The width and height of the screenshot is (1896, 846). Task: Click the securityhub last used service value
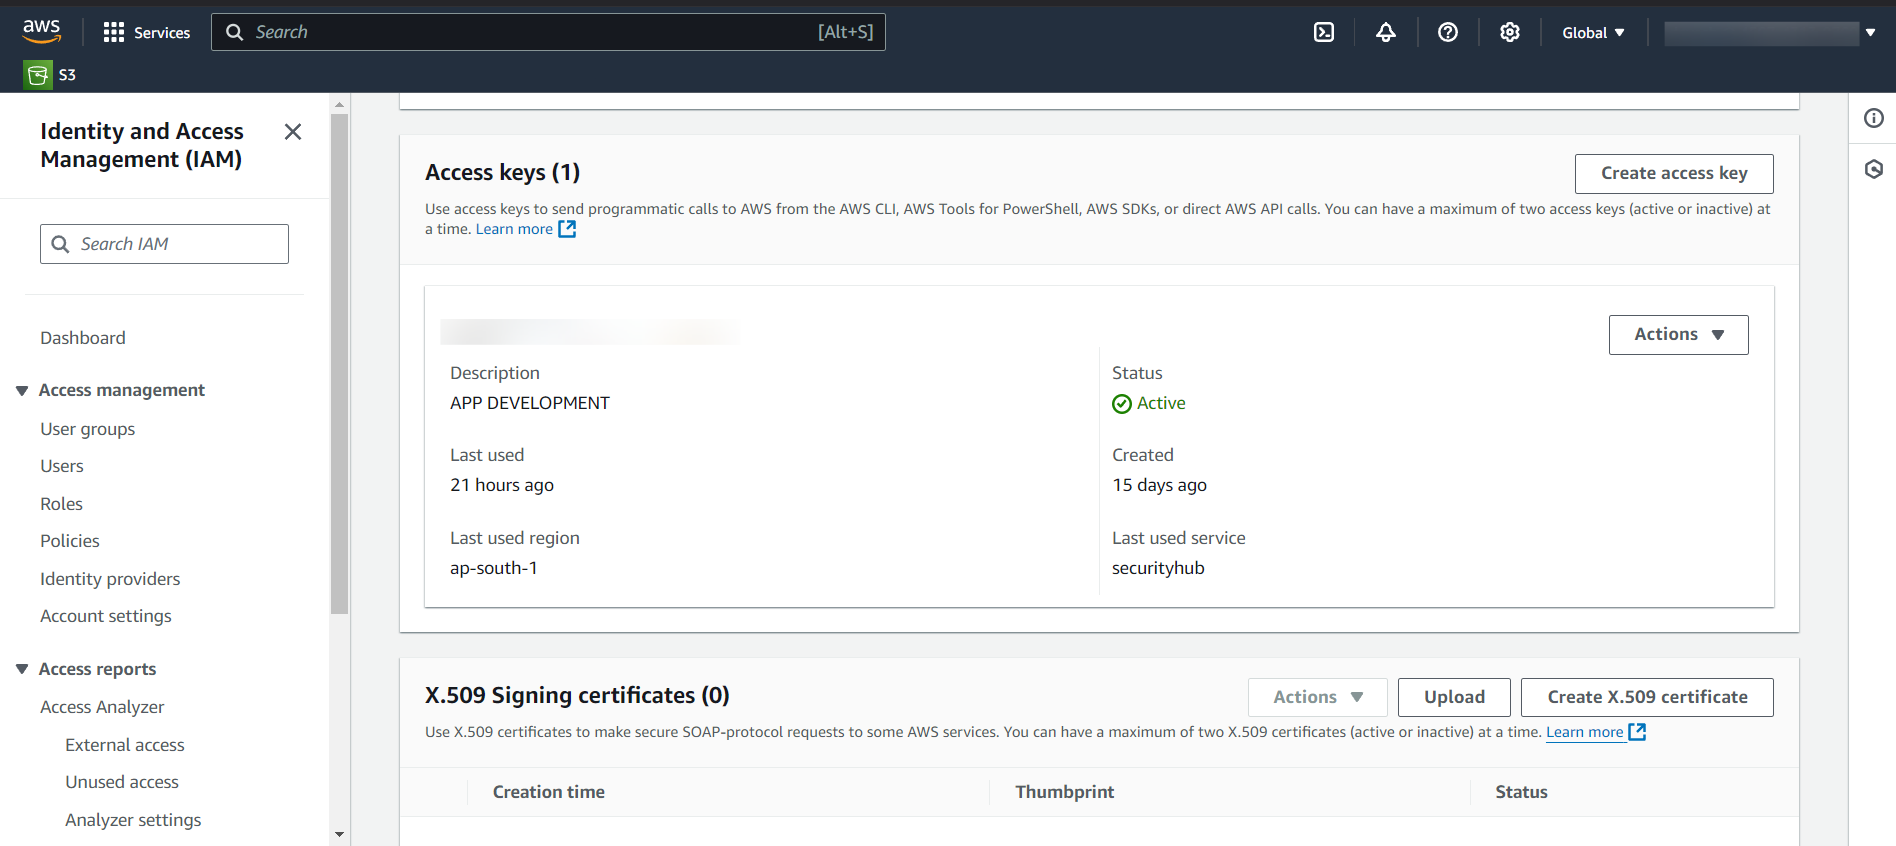1158,568
